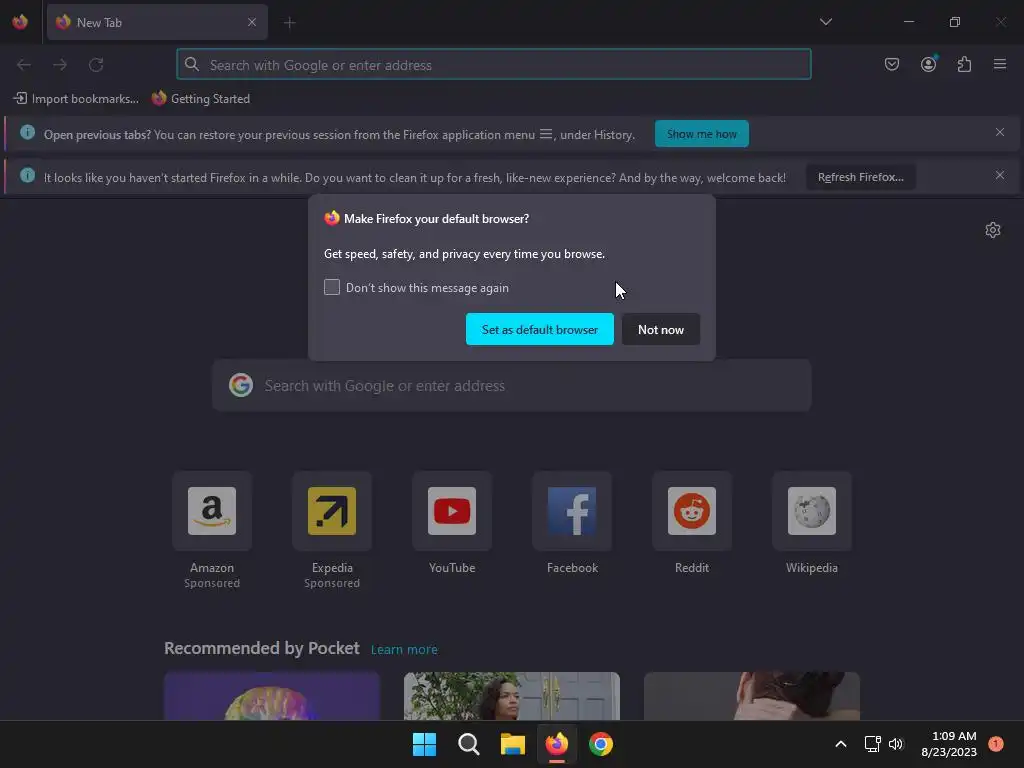1024x768 pixels.
Task: Click Not now button
Action: point(660,329)
